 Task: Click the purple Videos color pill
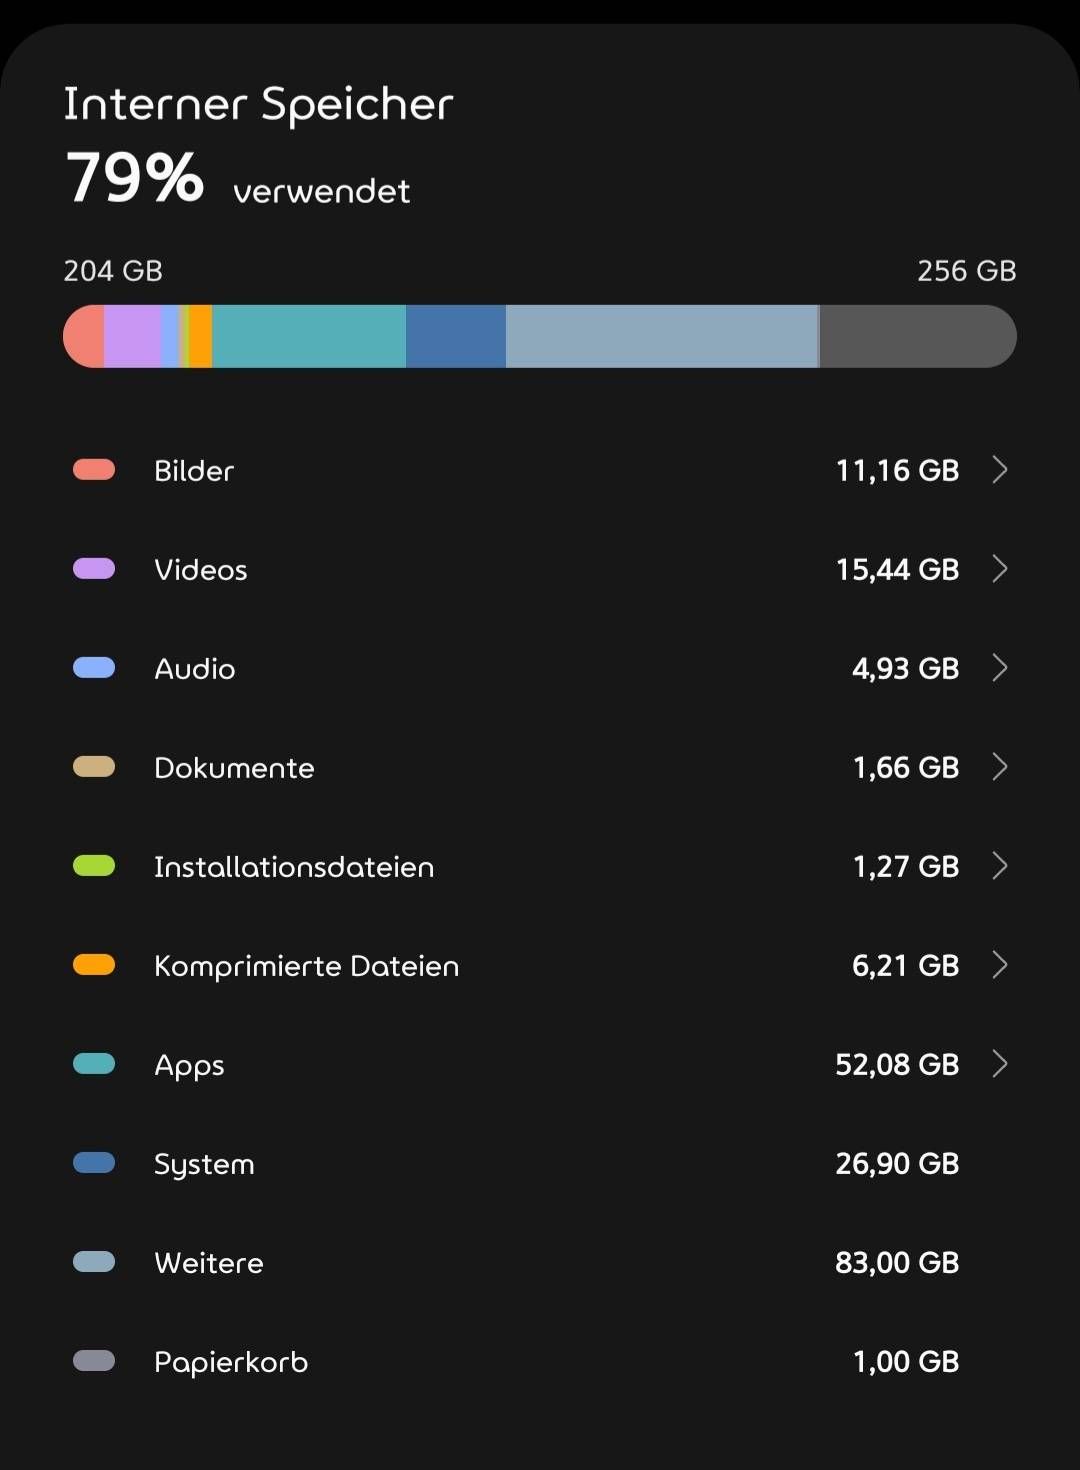(x=94, y=569)
